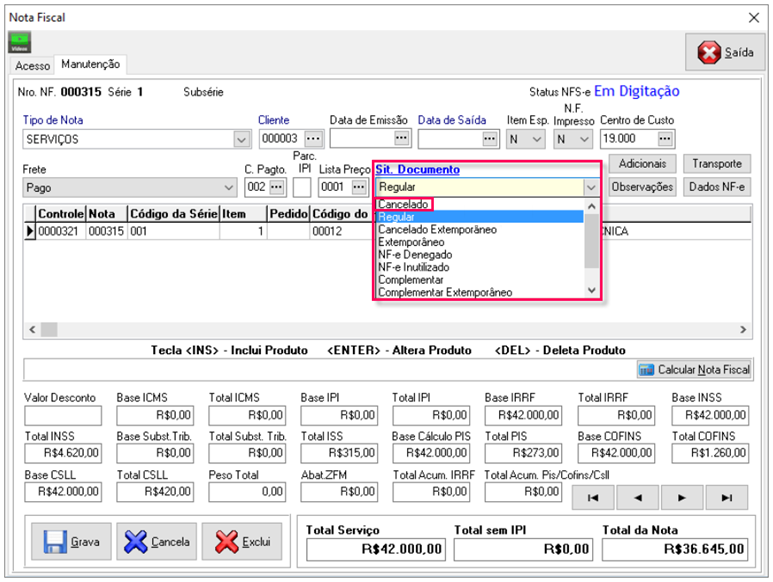This screenshot has width=773, height=582.
Task: Go to the previous record arrow
Action: click(638, 497)
